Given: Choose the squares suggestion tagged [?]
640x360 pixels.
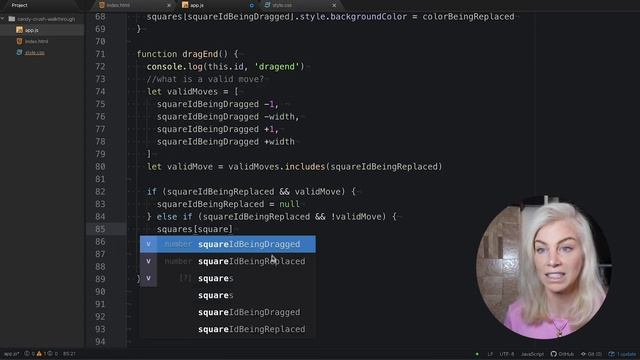Looking at the screenshot, I should pos(228,278).
